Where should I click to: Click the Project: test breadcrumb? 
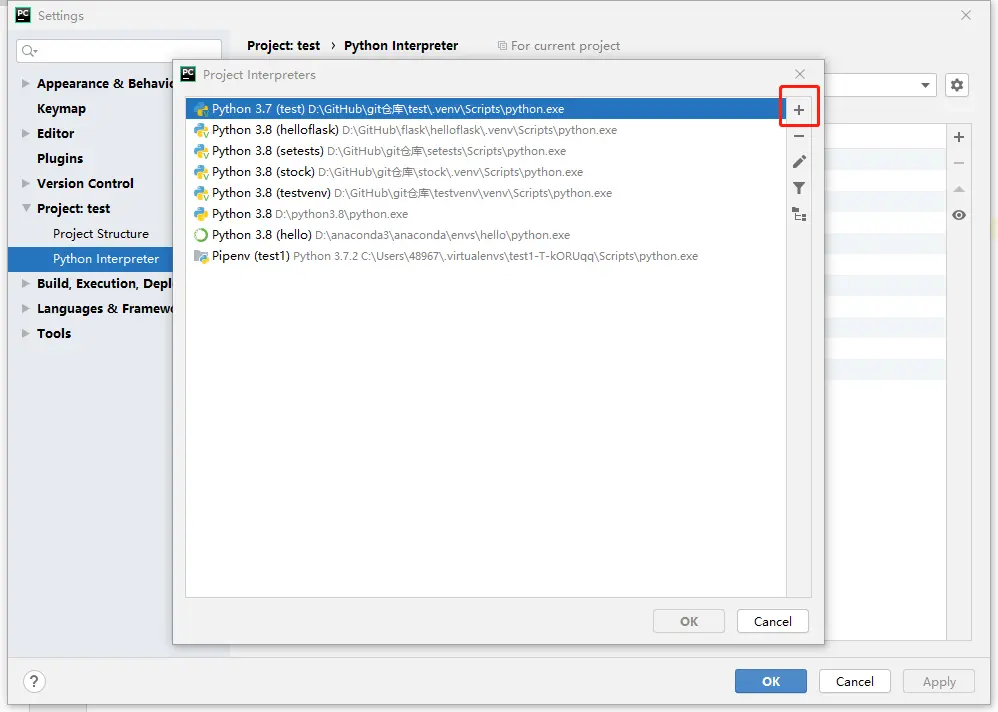coord(283,46)
